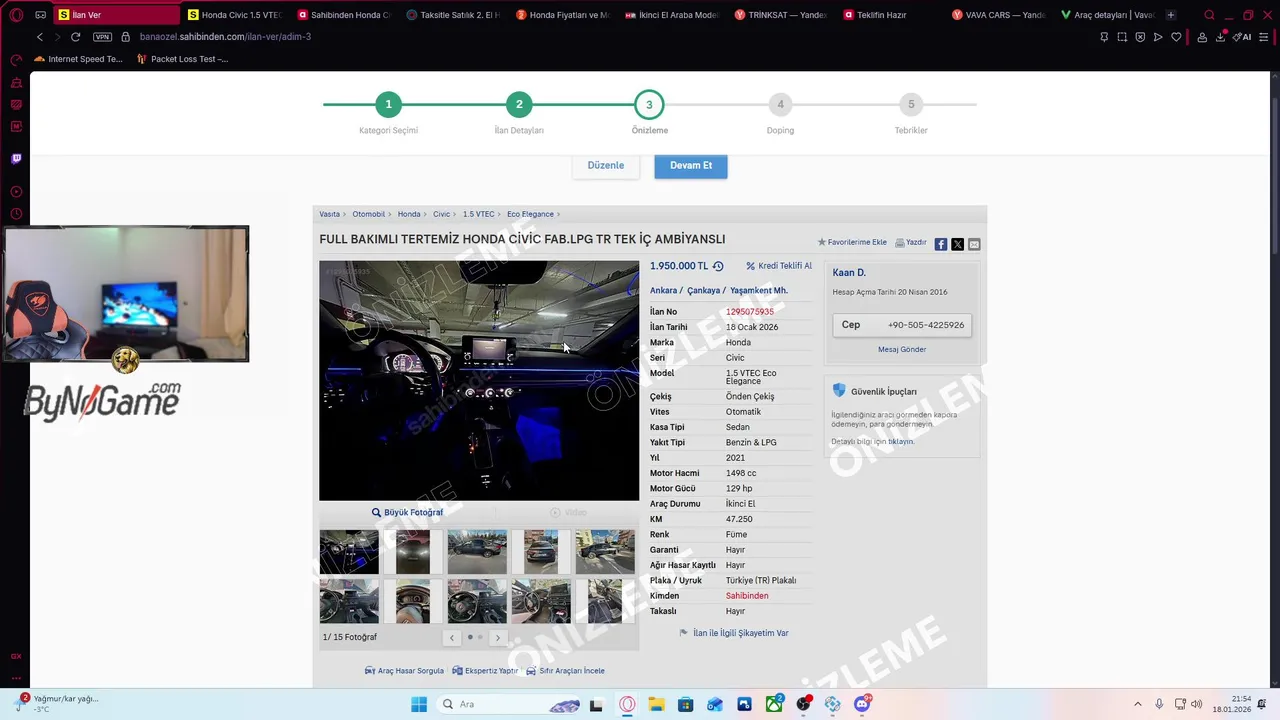Open browser AI assistant icon

pyautogui.click(x=1243, y=37)
